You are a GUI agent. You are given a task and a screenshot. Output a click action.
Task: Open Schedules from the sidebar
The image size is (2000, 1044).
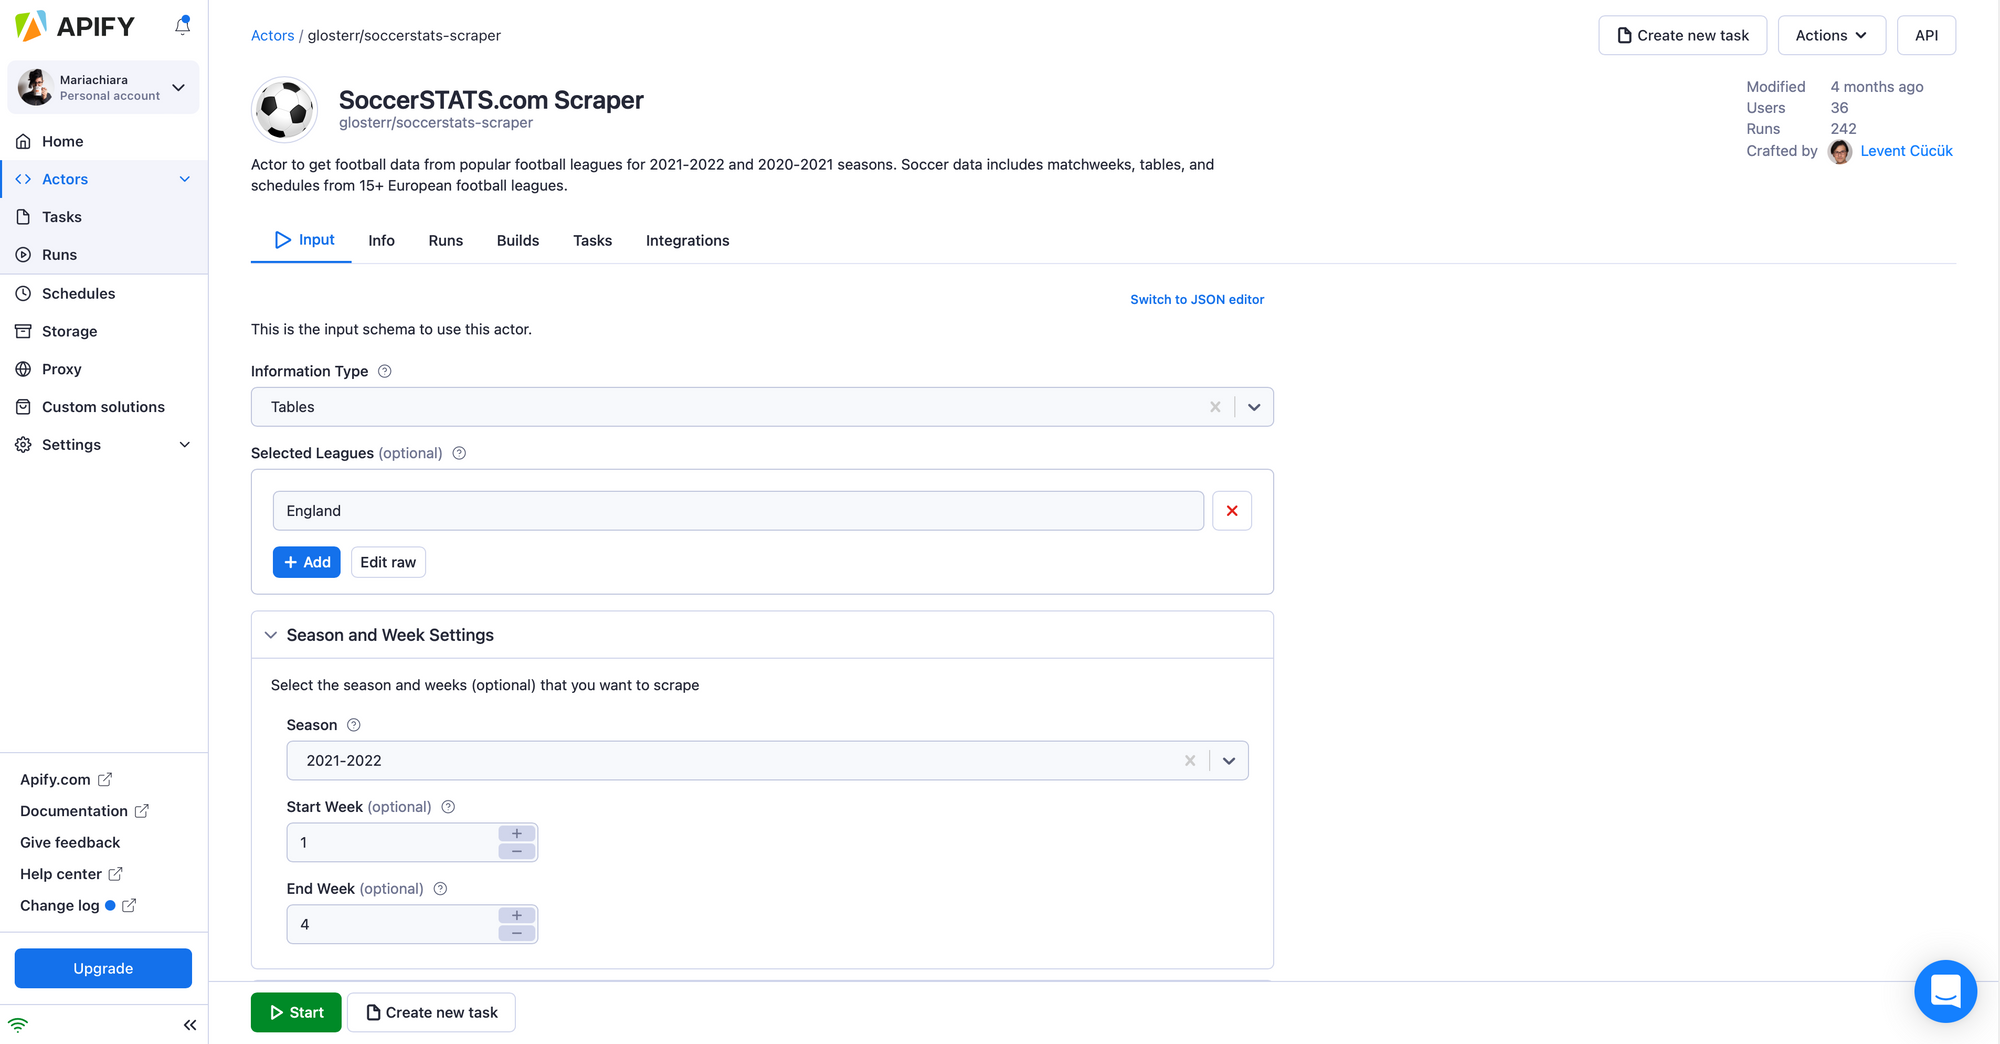click(x=78, y=293)
